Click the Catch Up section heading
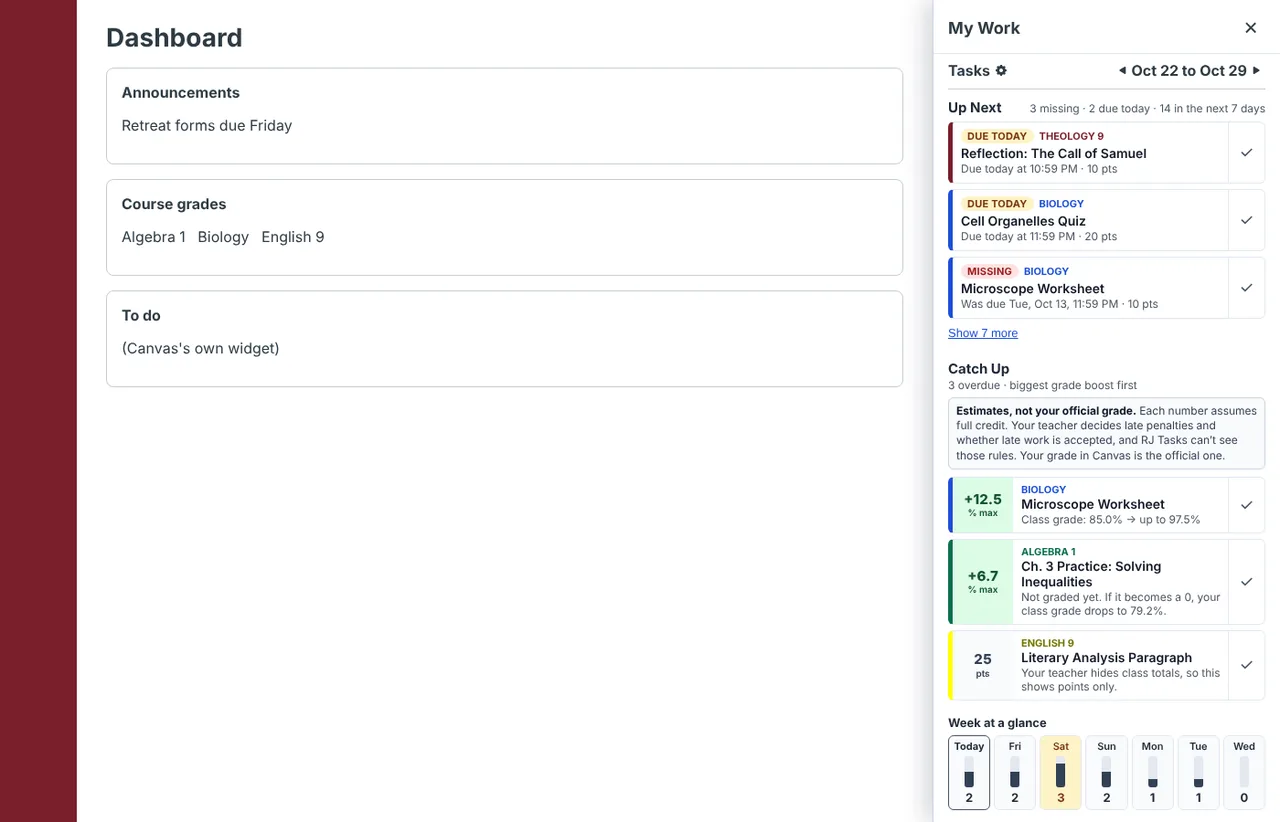Screen dimensions: 1280x822 point(979,369)
